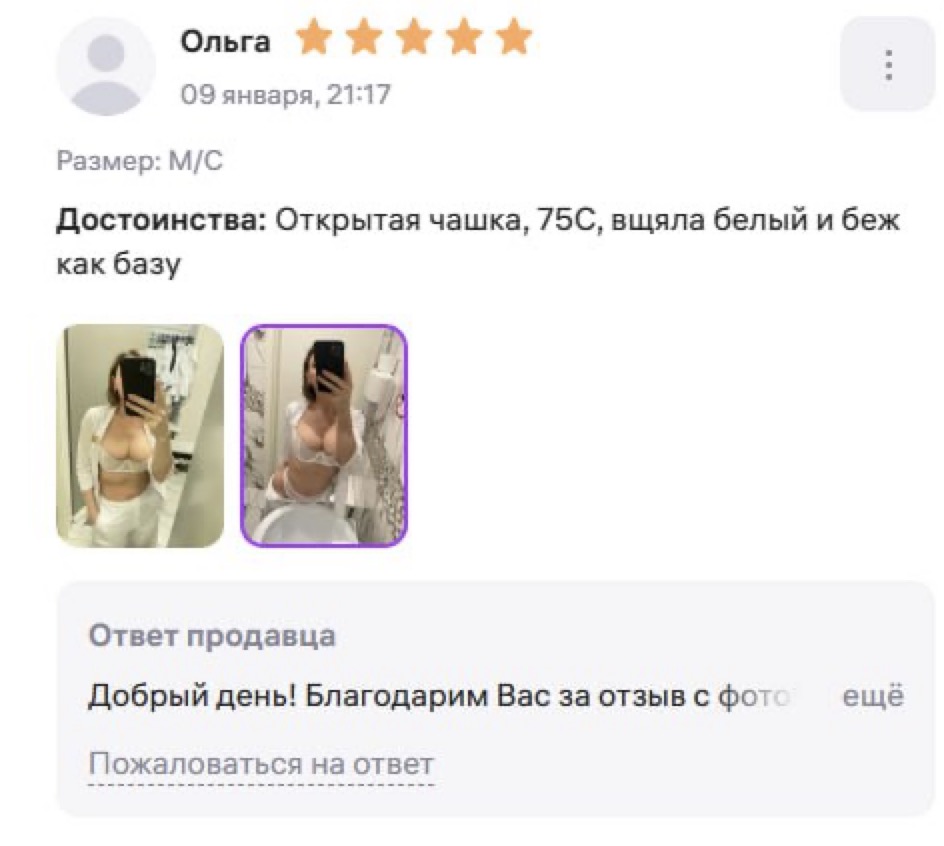Click the 'Добрый день!' greeting in reply
The height and width of the screenshot is (846, 944).
(192, 697)
